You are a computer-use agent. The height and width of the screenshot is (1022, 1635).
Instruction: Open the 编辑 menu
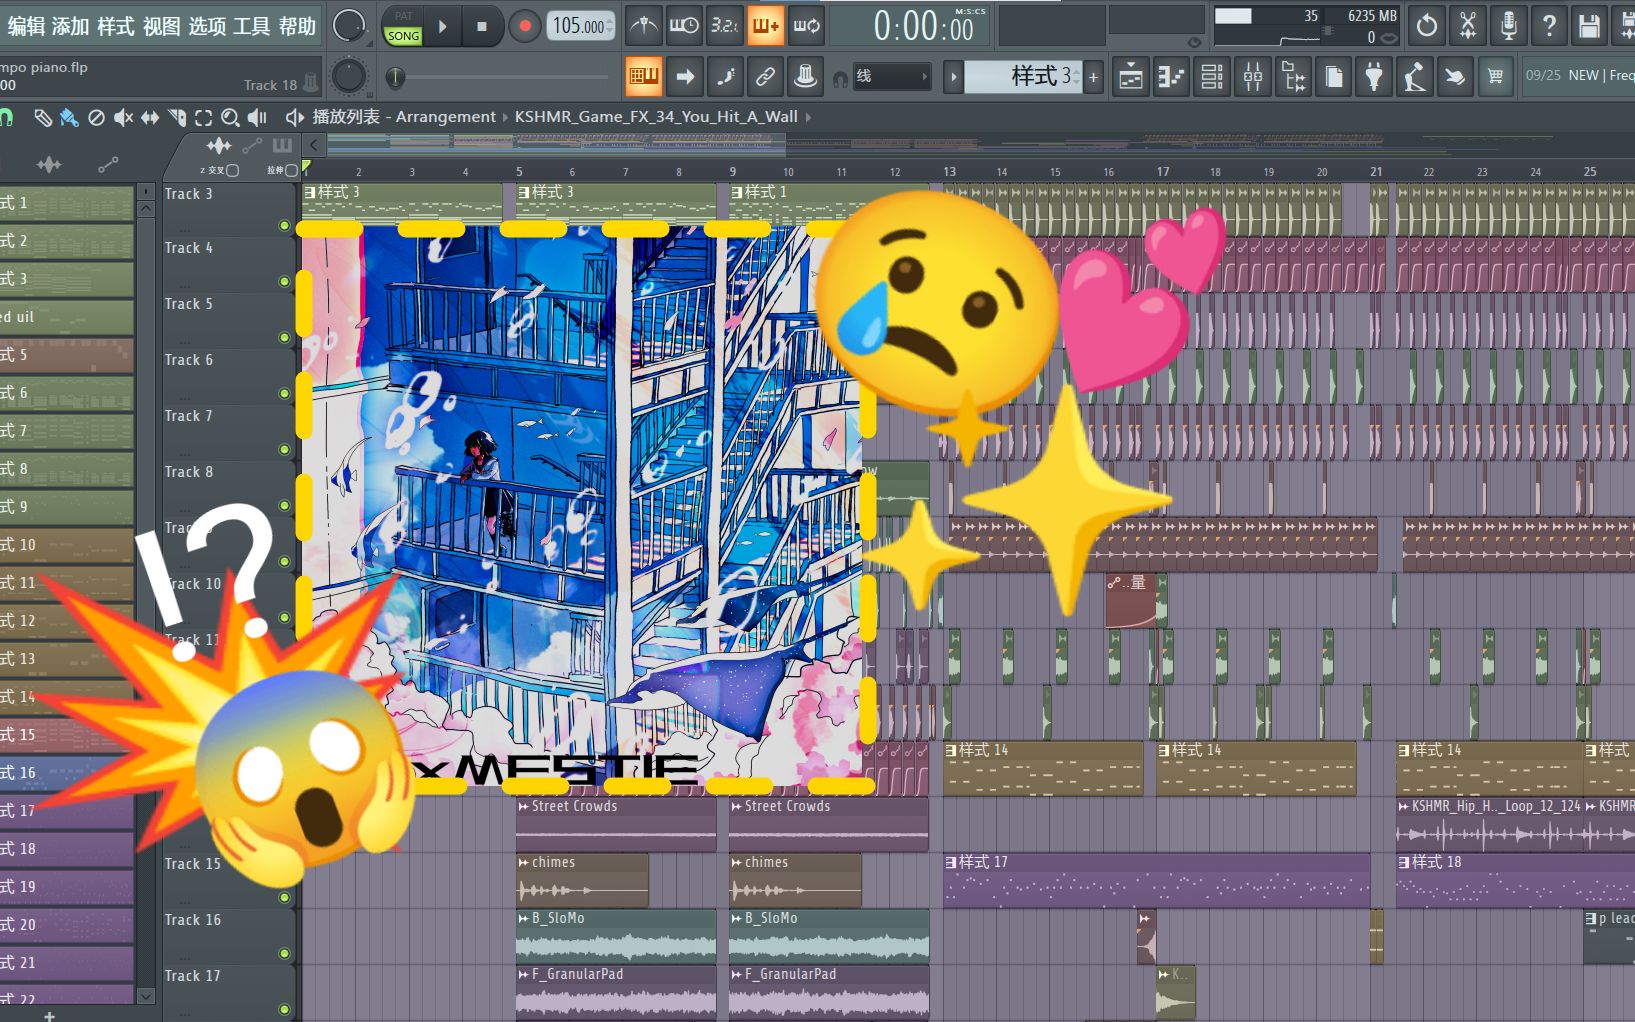(x=26, y=26)
